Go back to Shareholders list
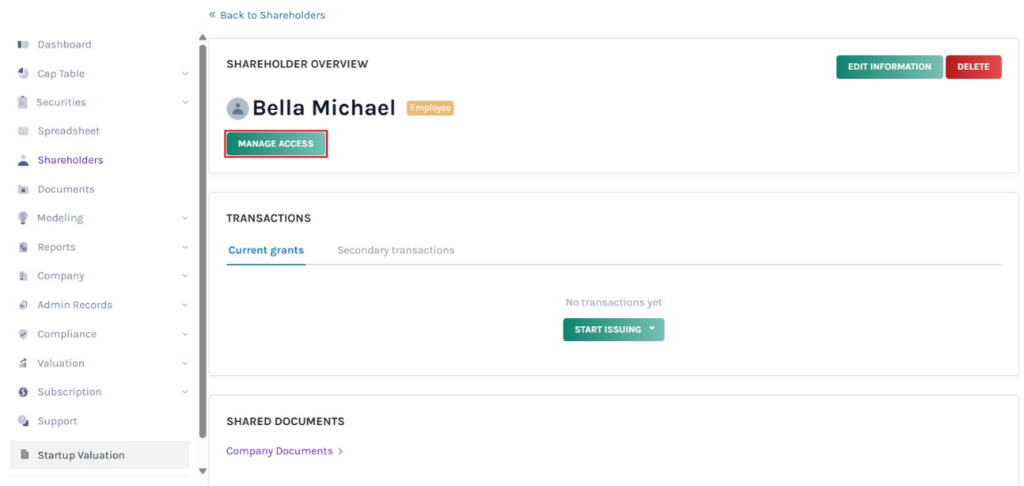The image size is (1024, 486). (x=267, y=15)
